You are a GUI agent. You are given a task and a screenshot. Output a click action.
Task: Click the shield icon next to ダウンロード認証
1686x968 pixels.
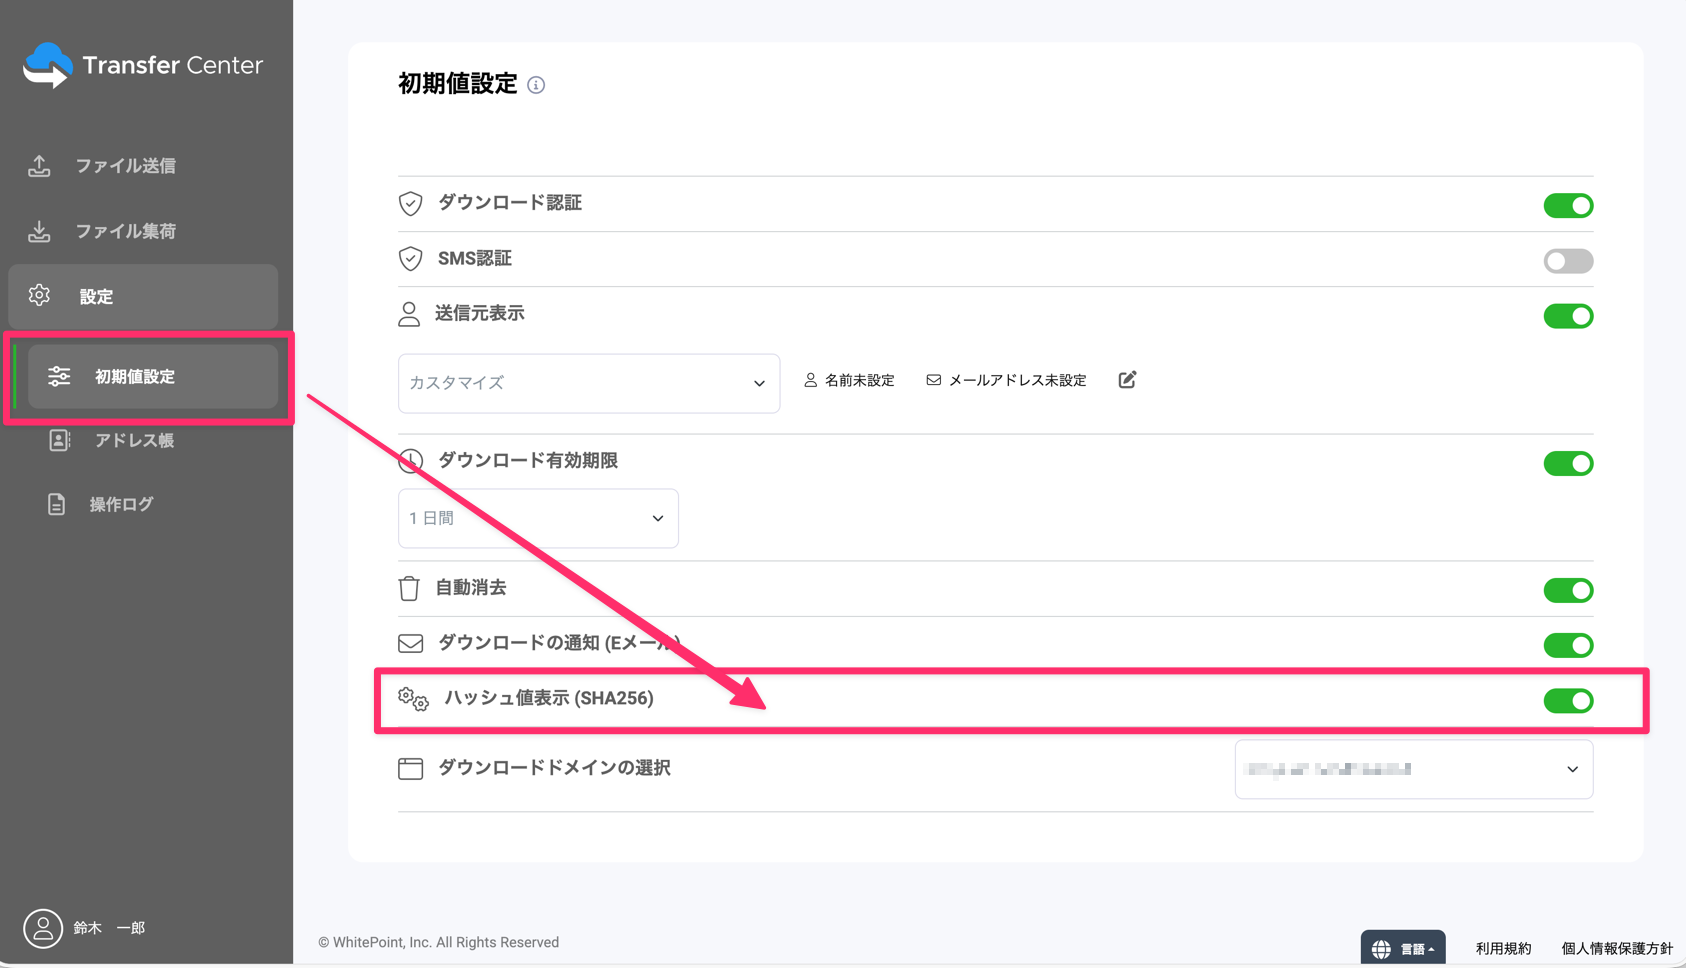(x=410, y=204)
